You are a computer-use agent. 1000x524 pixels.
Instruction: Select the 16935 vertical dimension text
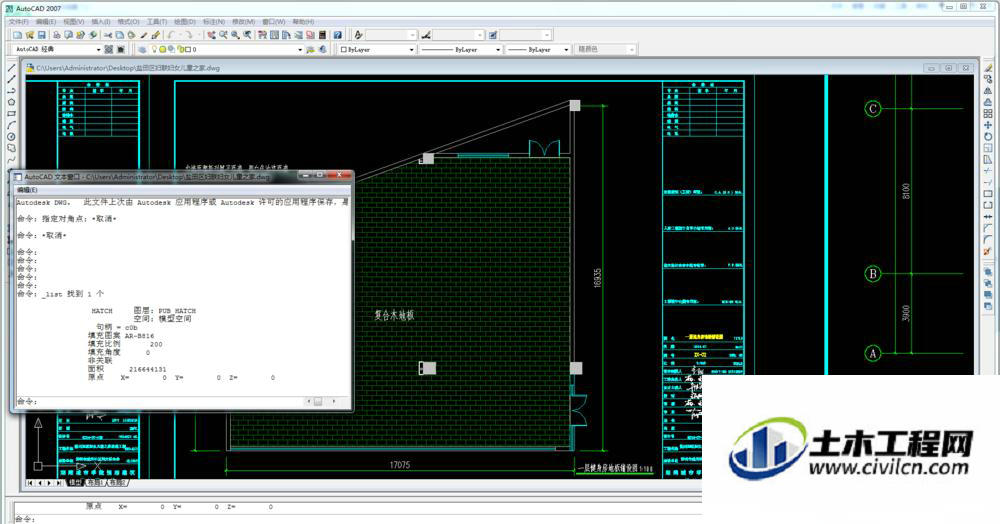tap(598, 278)
